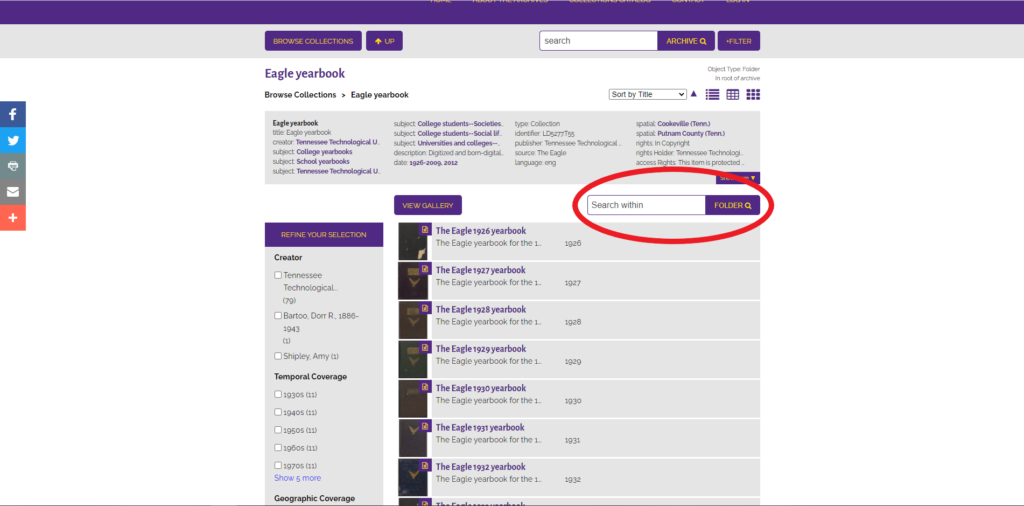Image resolution: width=1024 pixels, height=506 pixels.
Task: Check the Bartoo, Dorr R. creator checkbox
Action: (278, 315)
